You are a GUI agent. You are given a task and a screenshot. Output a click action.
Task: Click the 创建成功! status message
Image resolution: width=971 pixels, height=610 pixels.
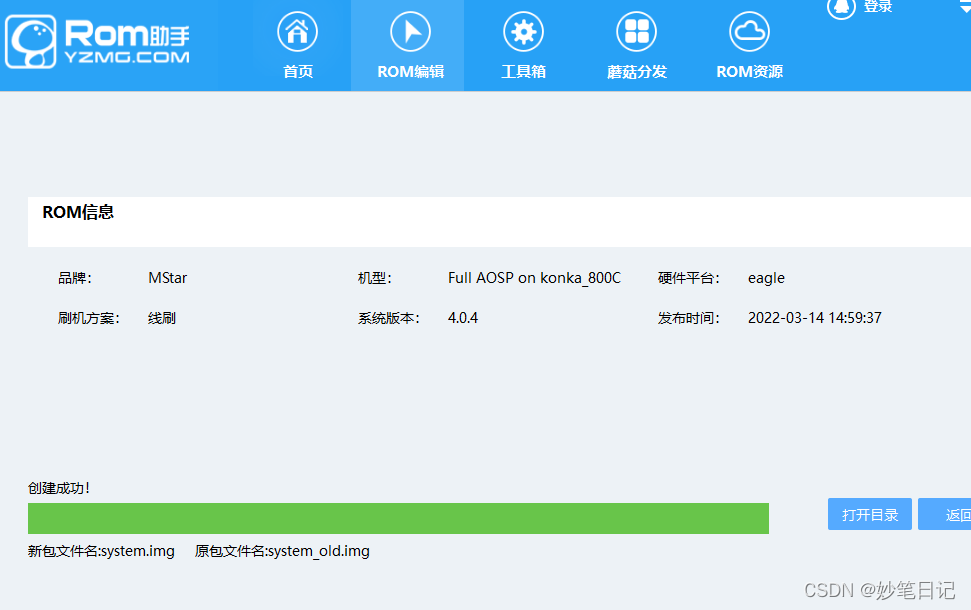point(59,489)
